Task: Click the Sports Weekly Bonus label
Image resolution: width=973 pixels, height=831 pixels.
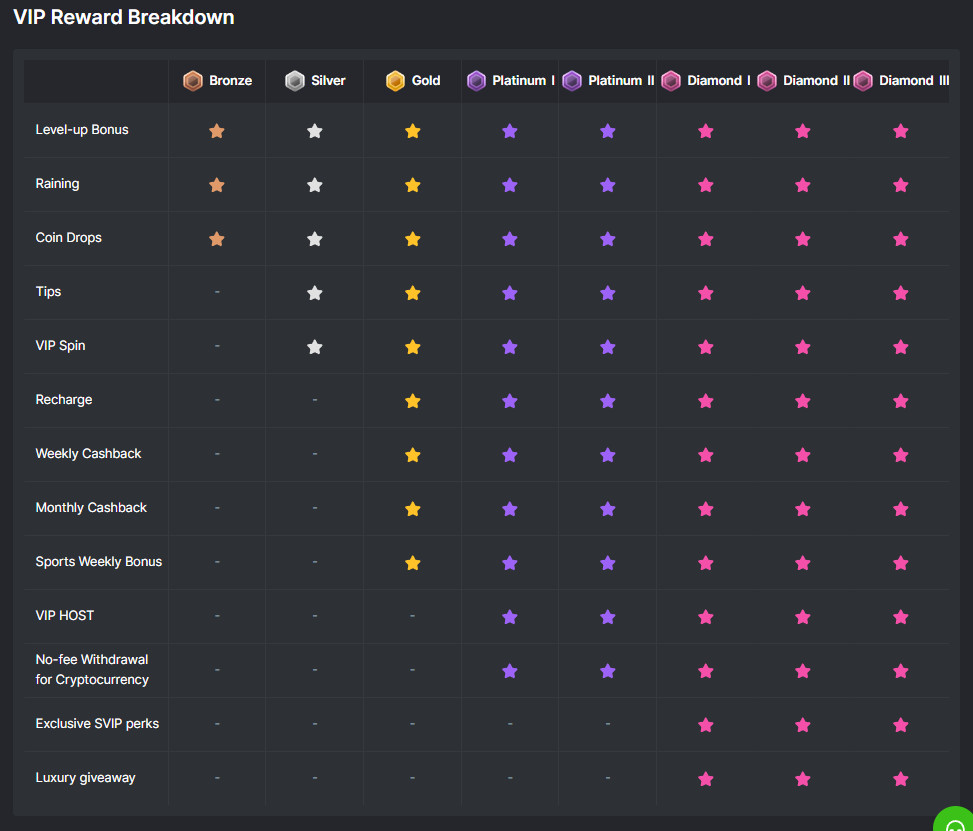Action: (x=98, y=562)
